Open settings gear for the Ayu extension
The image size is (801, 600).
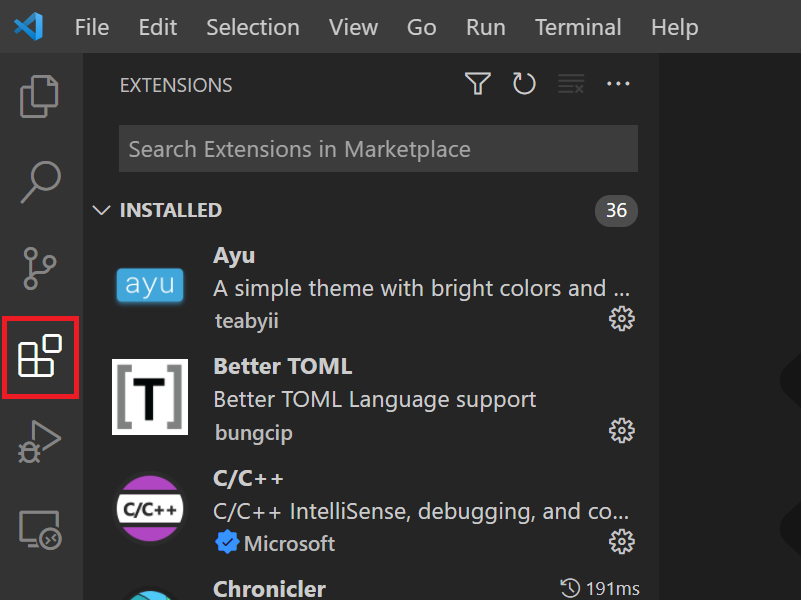point(621,318)
